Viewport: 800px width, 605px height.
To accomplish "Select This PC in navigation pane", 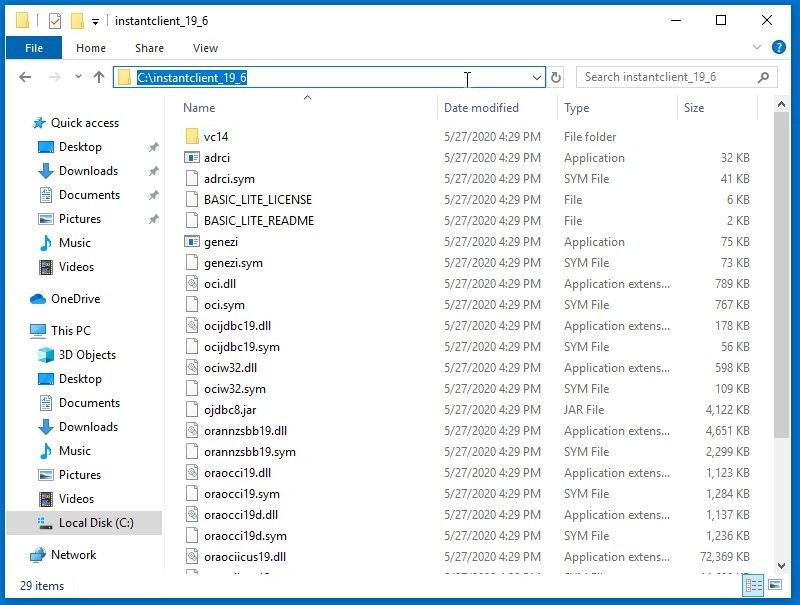I will point(60,331).
